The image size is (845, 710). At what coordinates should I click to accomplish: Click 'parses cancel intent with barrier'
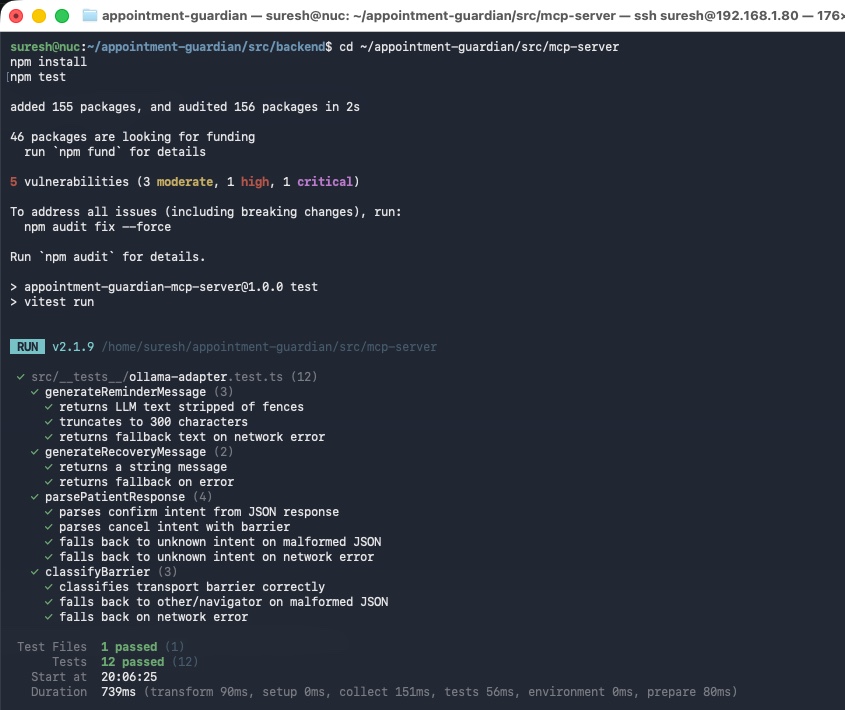click(175, 527)
